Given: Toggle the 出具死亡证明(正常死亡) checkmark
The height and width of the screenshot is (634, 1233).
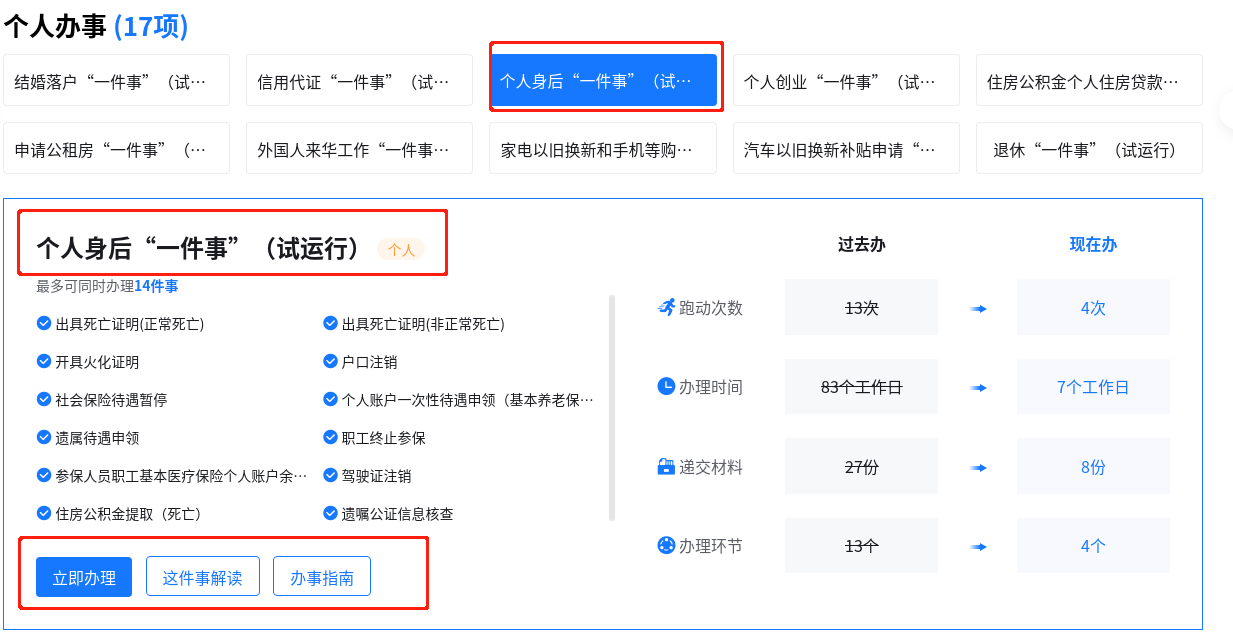Looking at the screenshot, I should [44, 323].
